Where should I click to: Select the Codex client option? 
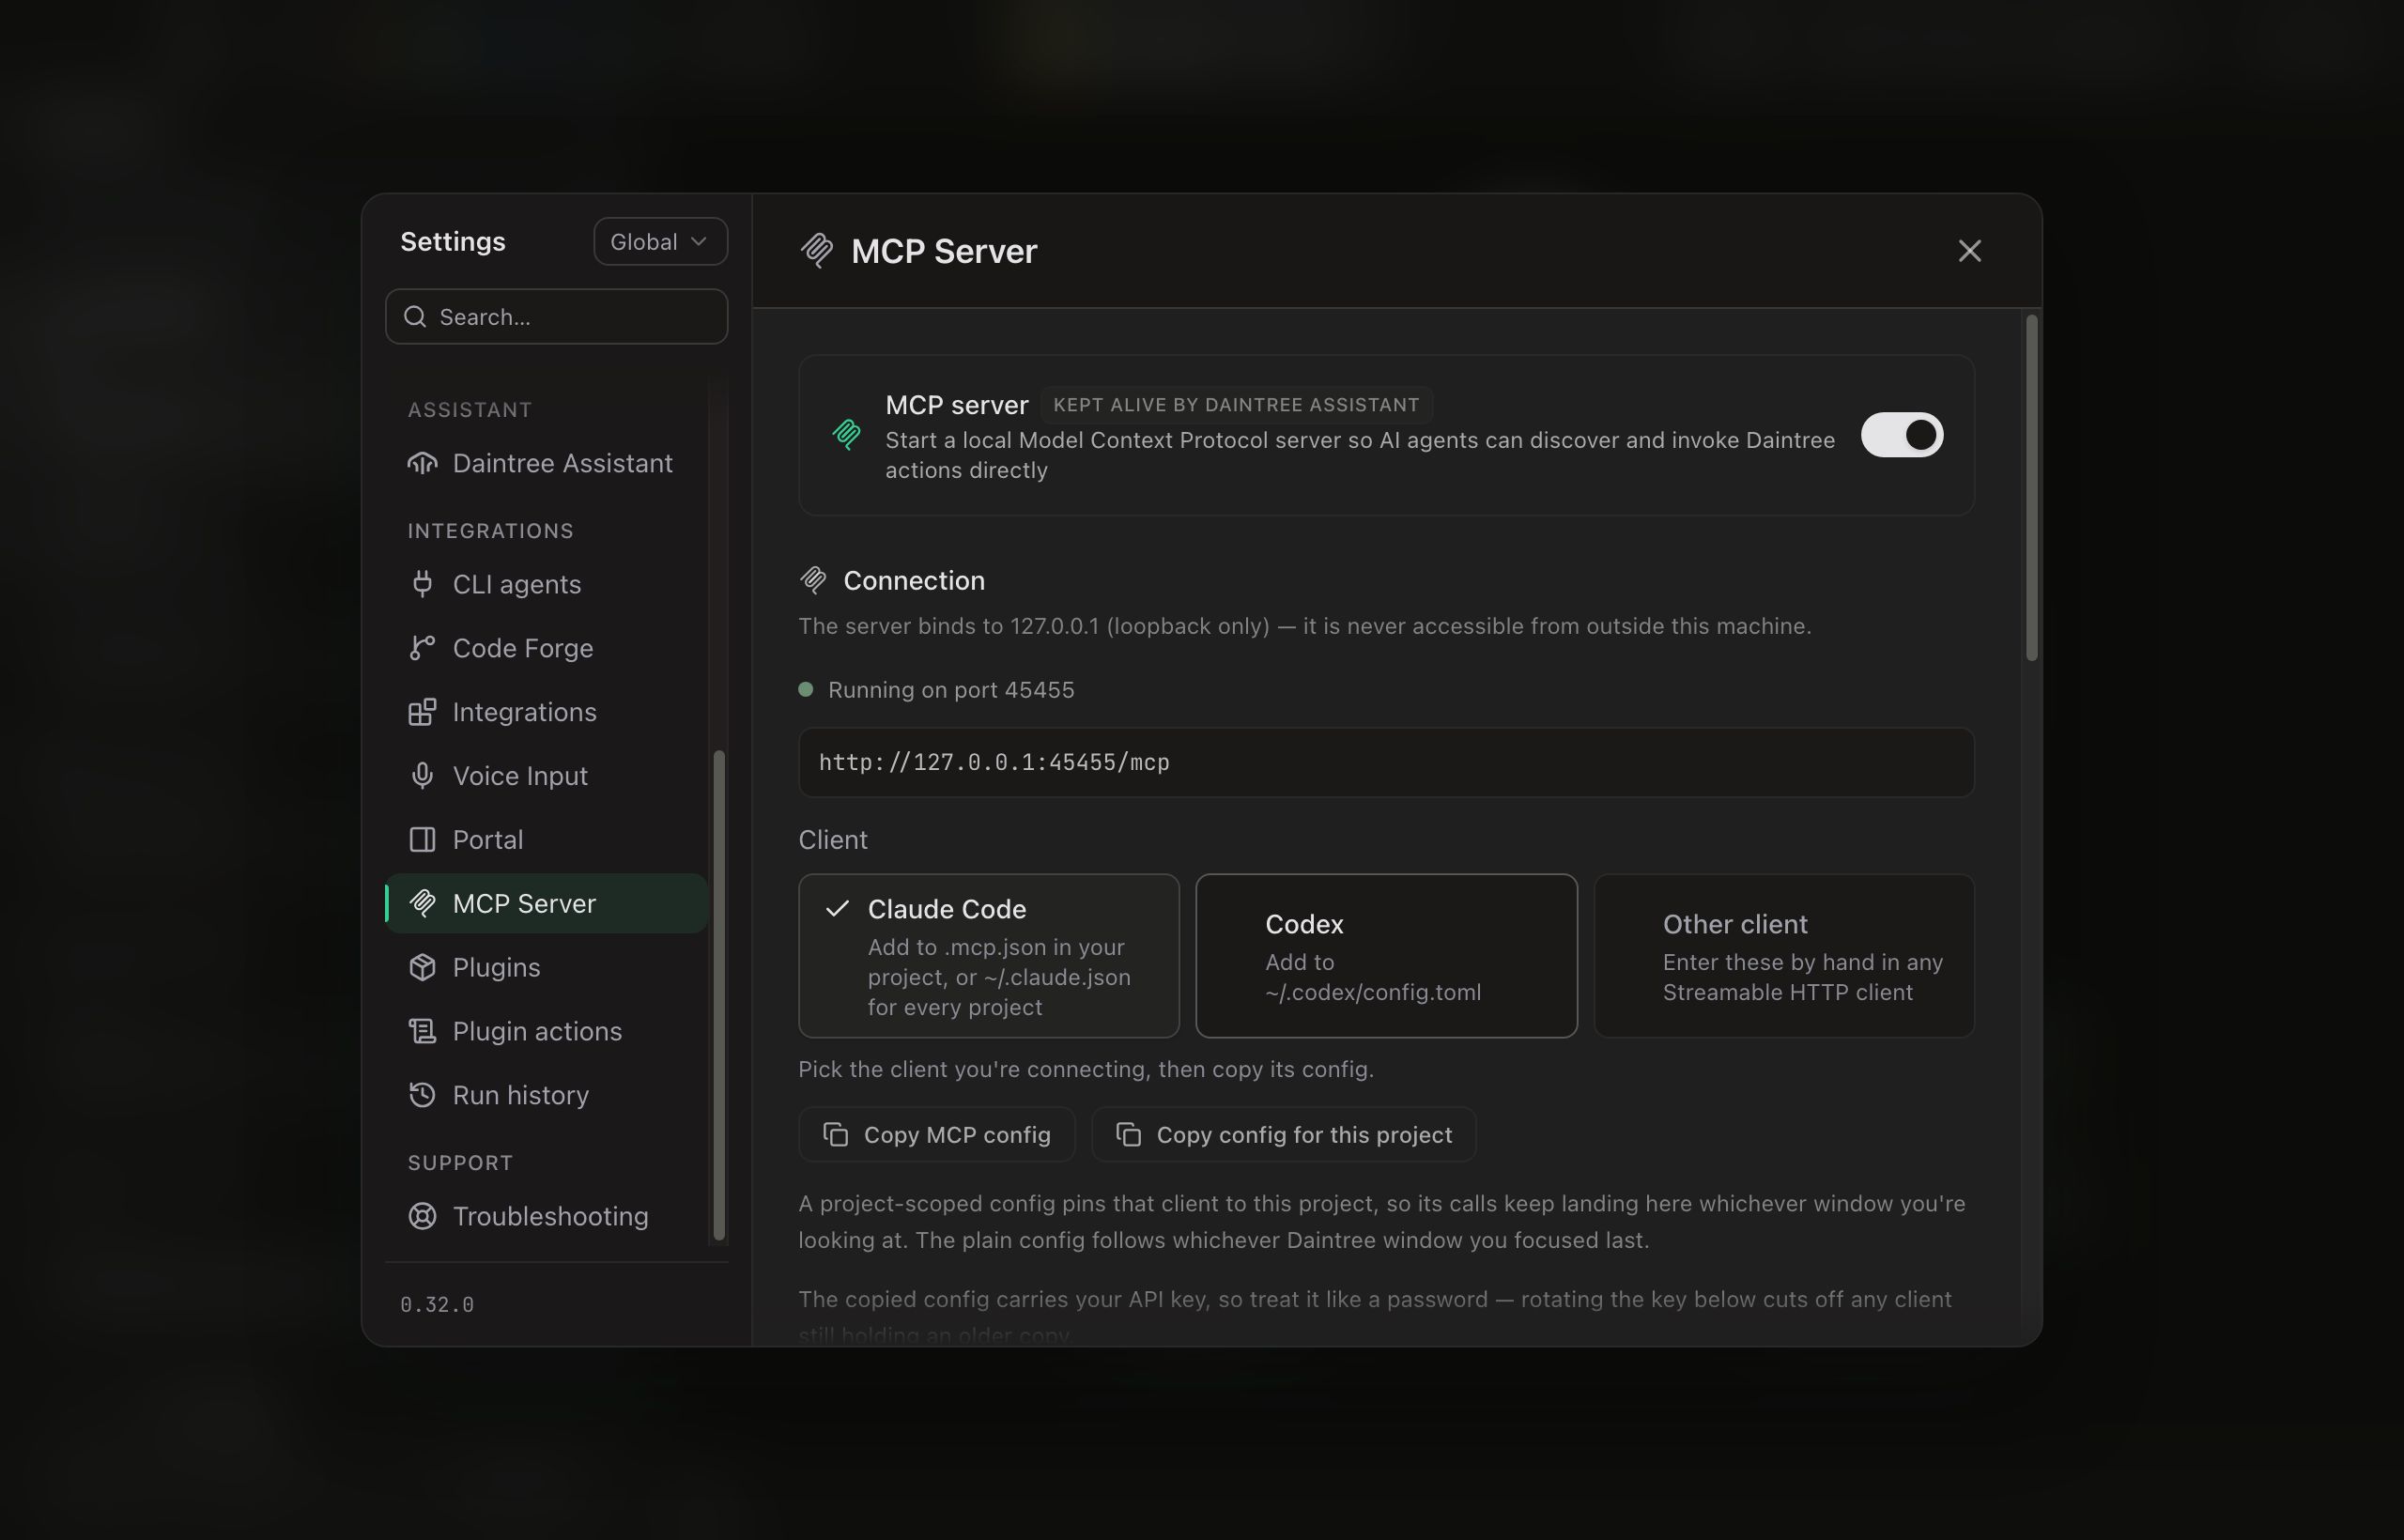pyautogui.click(x=1386, y=956)
